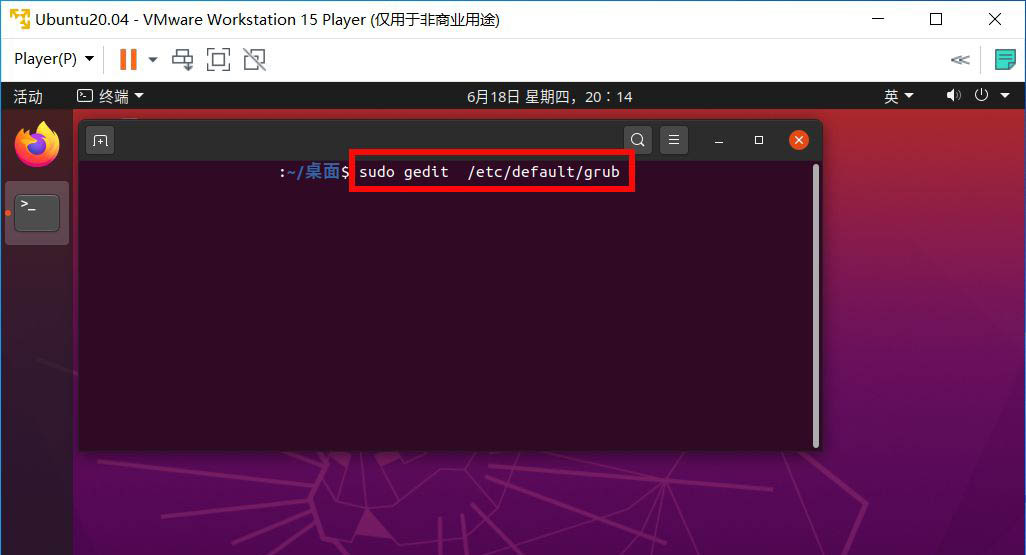Toggle the VMware Unity mode icon
The image size is (1026, 555).
point(255,60)
